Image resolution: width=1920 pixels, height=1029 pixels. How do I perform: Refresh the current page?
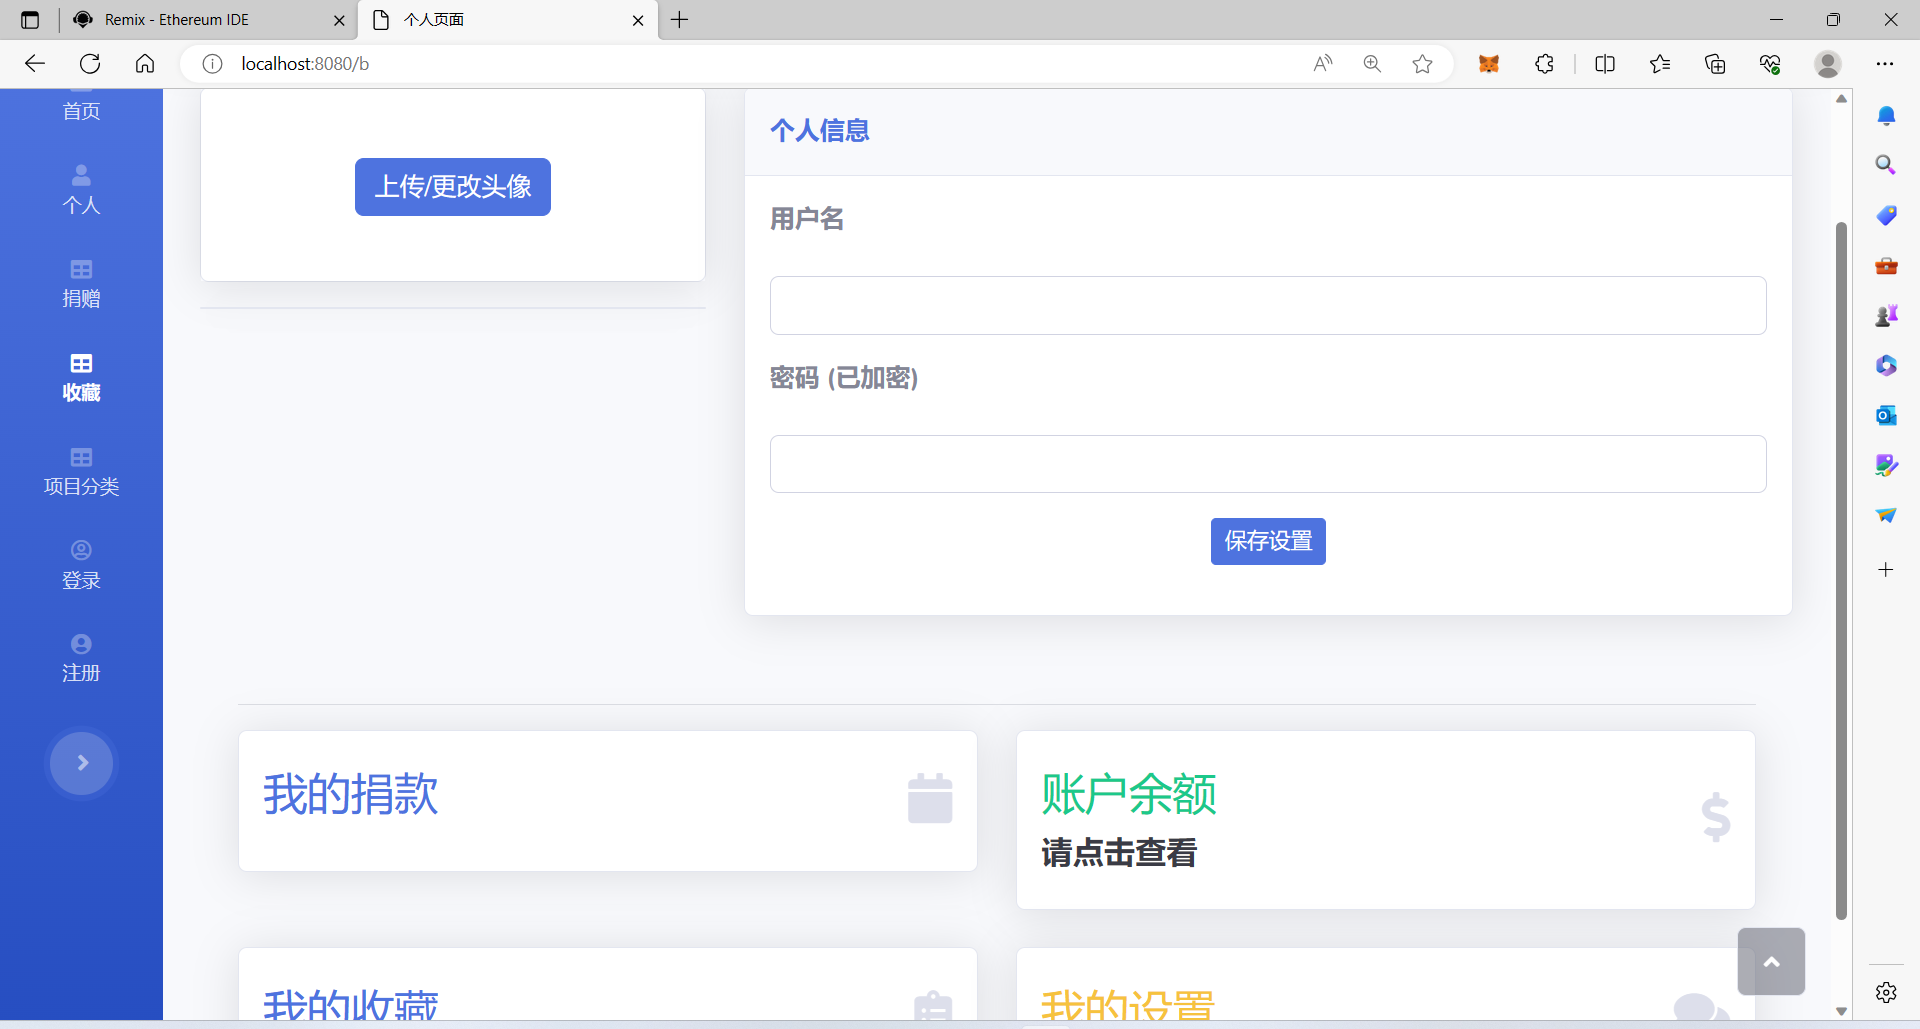pos(90,64)
